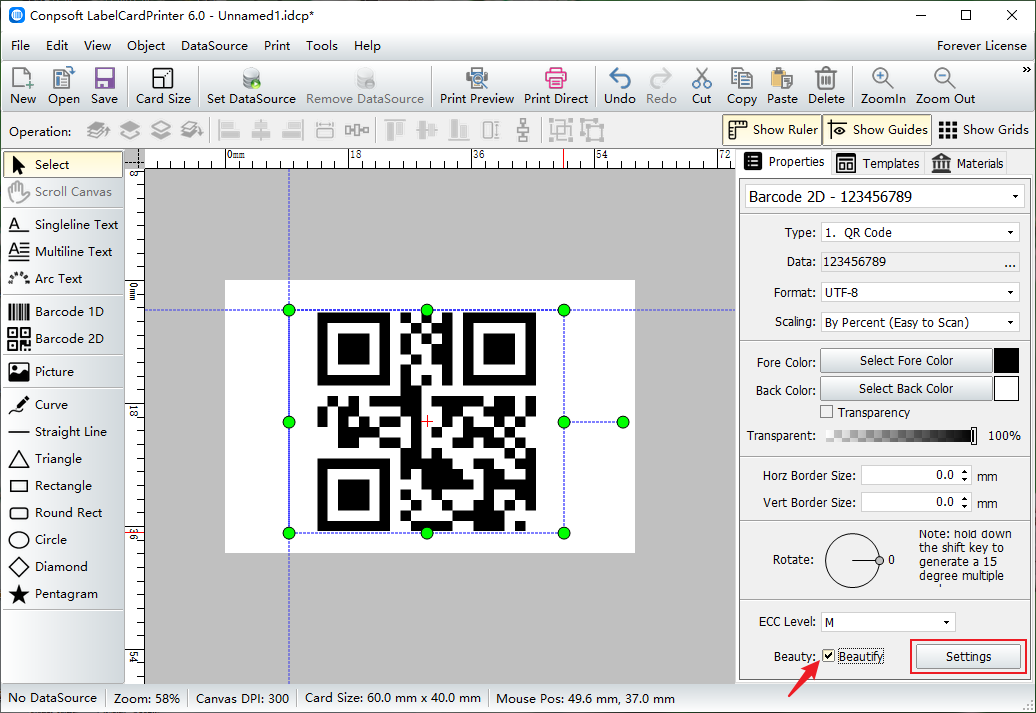Open the Card Size settings
Viewport: 1036px width, 713px height.
pyautogui.click(x=163, y=86)
